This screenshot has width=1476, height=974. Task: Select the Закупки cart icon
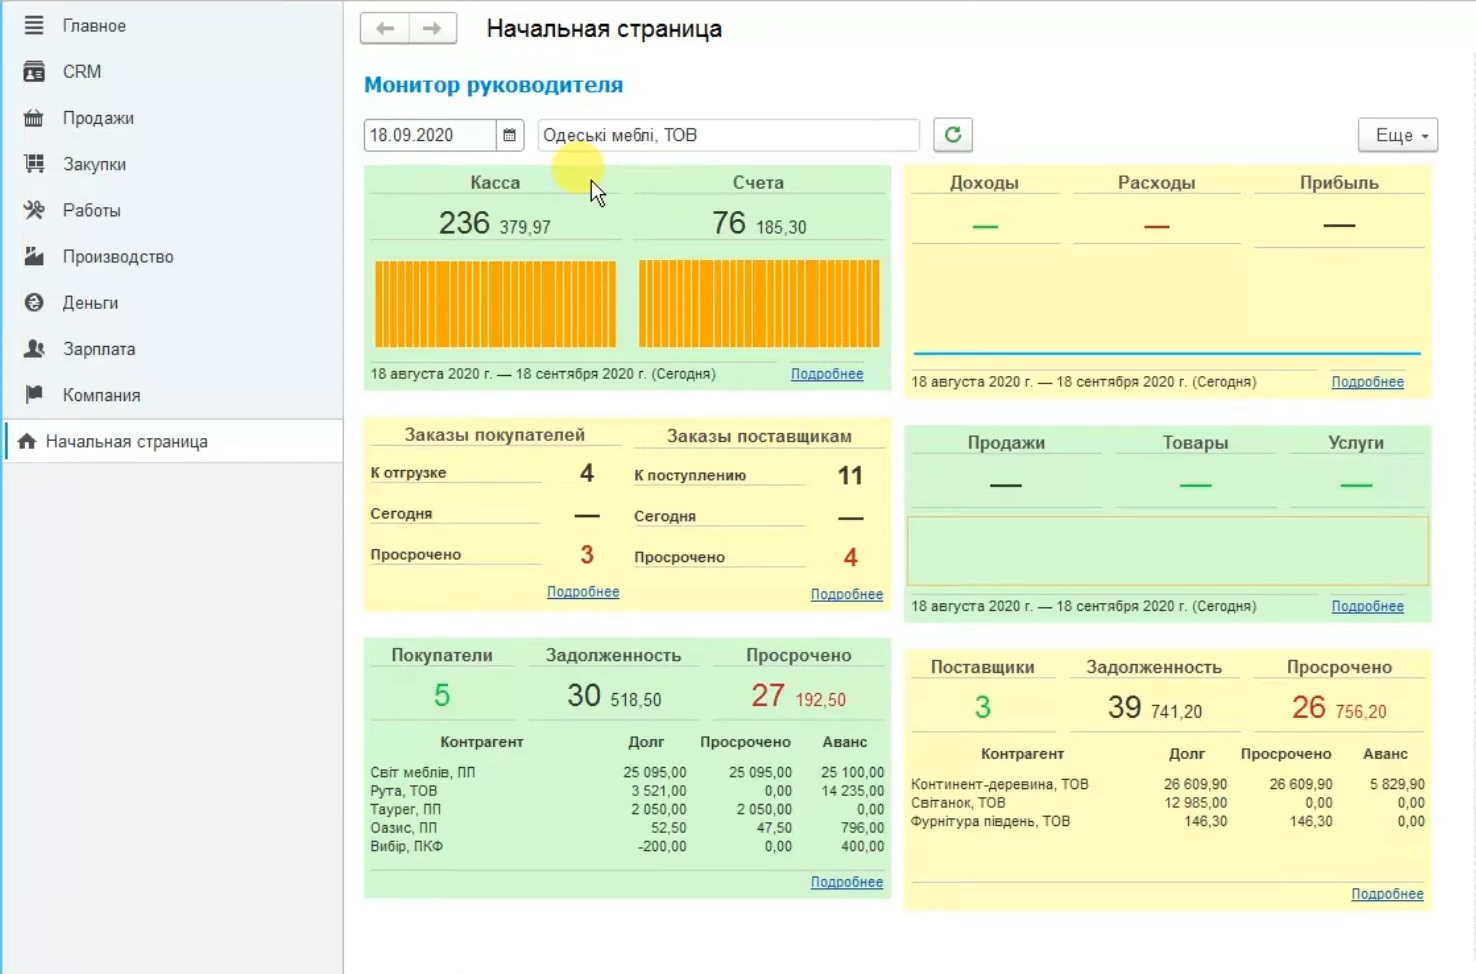coord(34,164)
